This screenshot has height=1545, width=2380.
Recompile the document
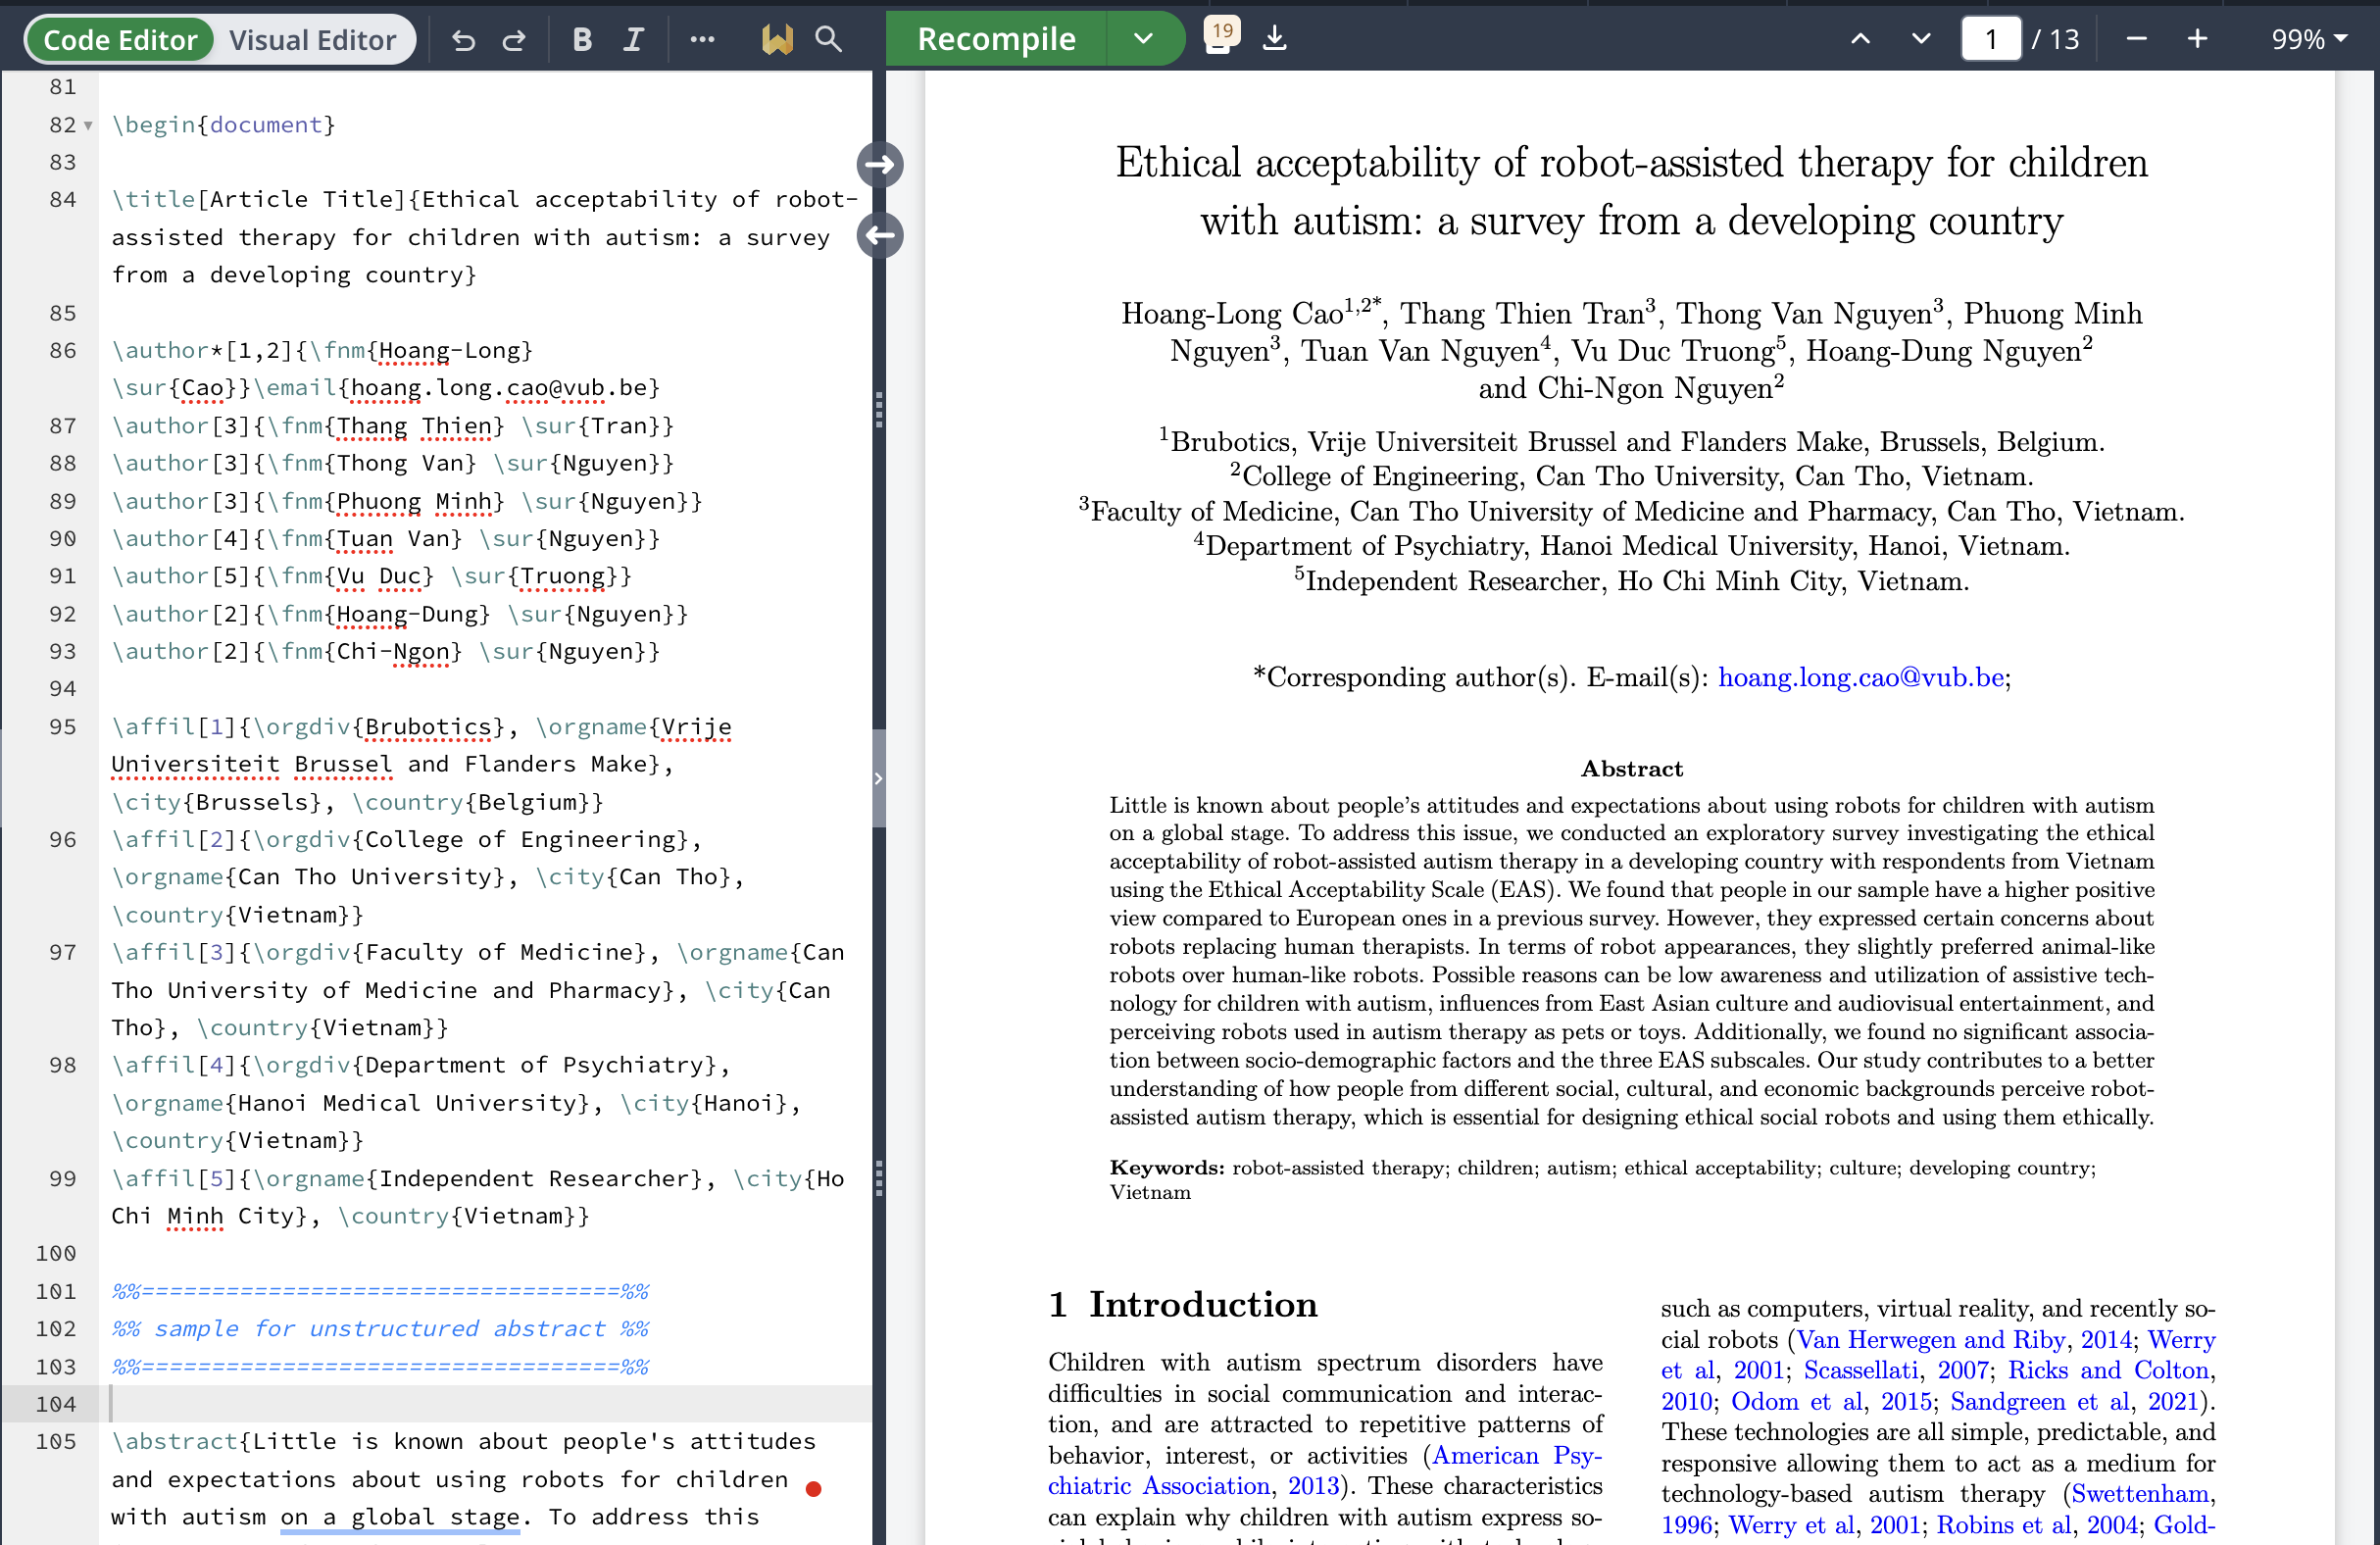coord(996,39)
